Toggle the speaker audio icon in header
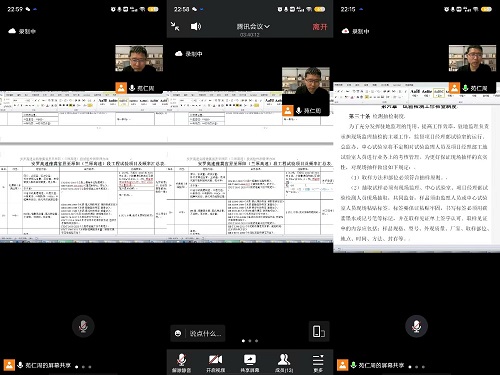Image resolution: width=500 pixels, height=375 pixels. (x=196, y=26)
